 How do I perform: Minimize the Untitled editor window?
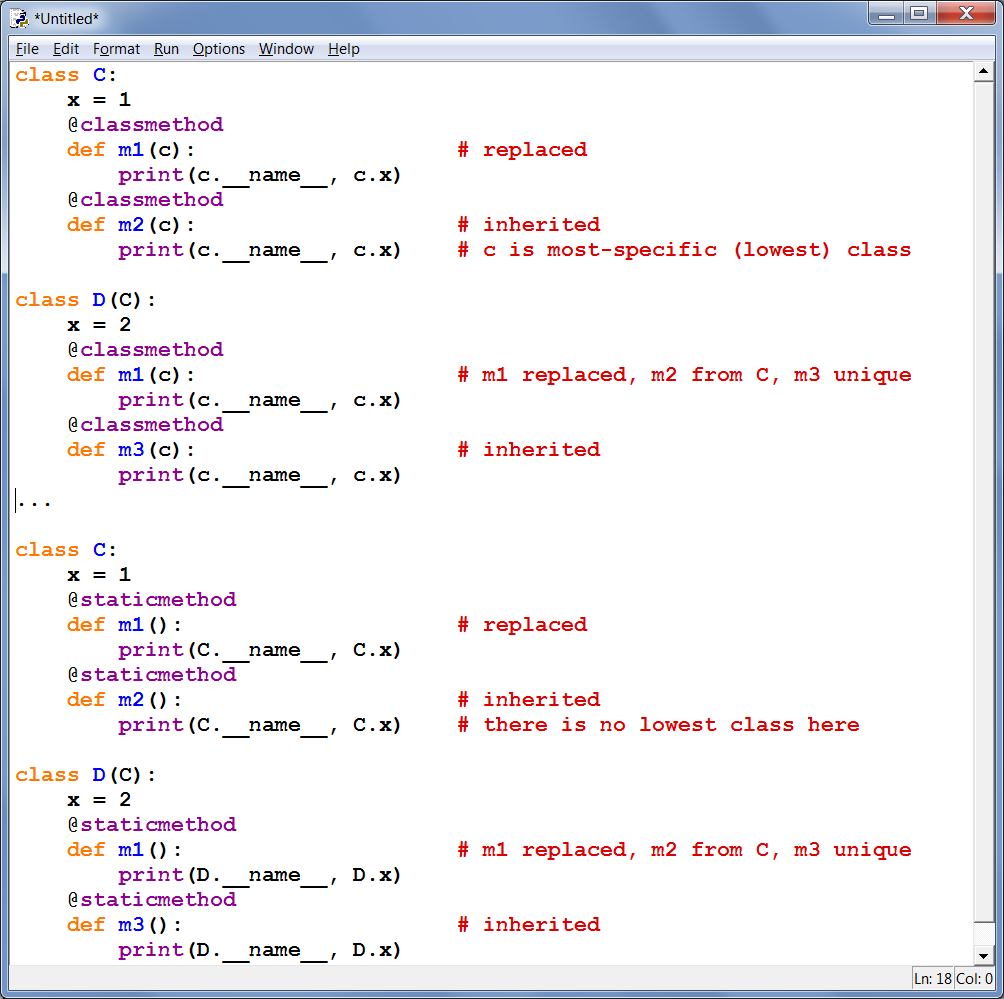tap(886, 14)
